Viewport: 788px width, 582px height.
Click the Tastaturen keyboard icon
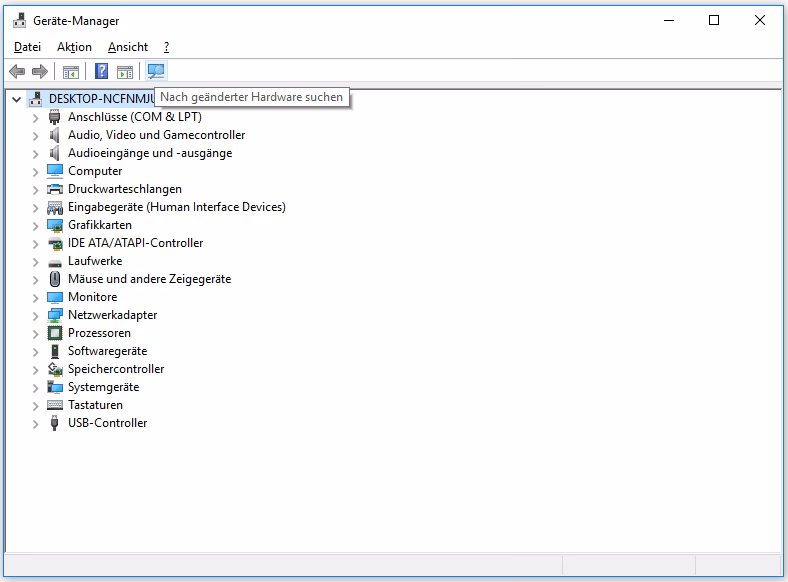(x=55, y=405)
